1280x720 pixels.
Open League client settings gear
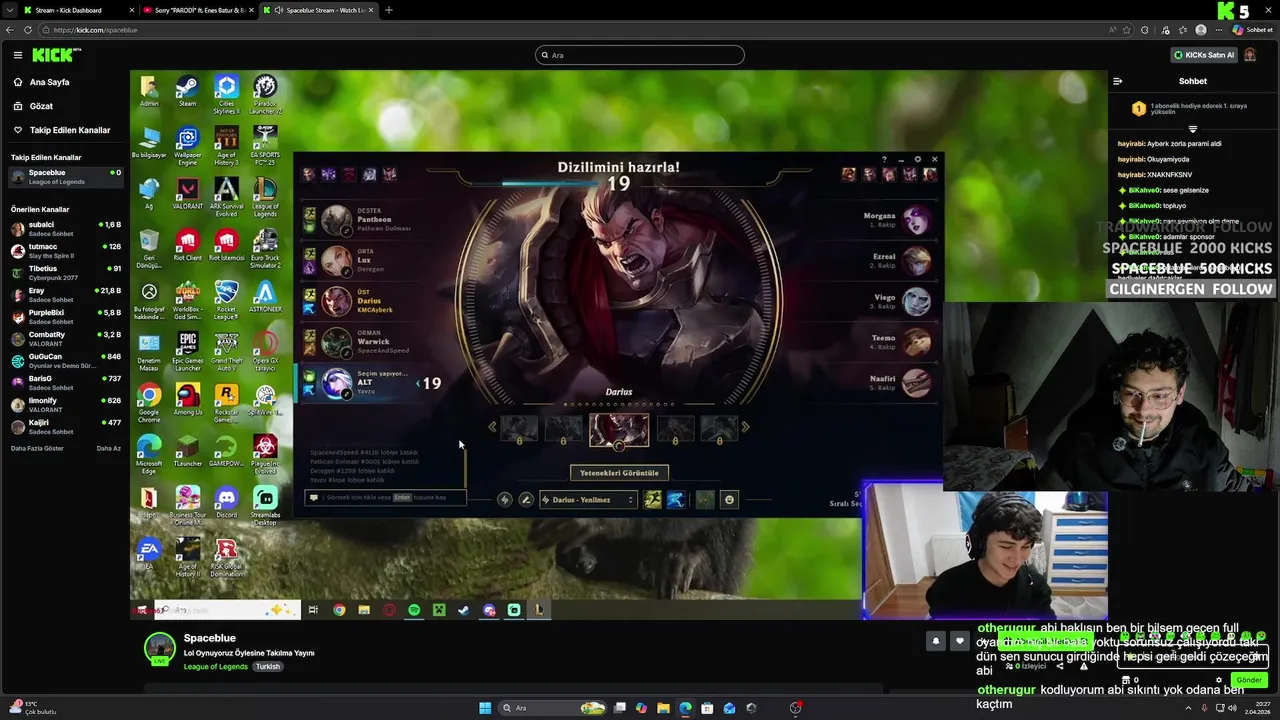coord(918,159)
